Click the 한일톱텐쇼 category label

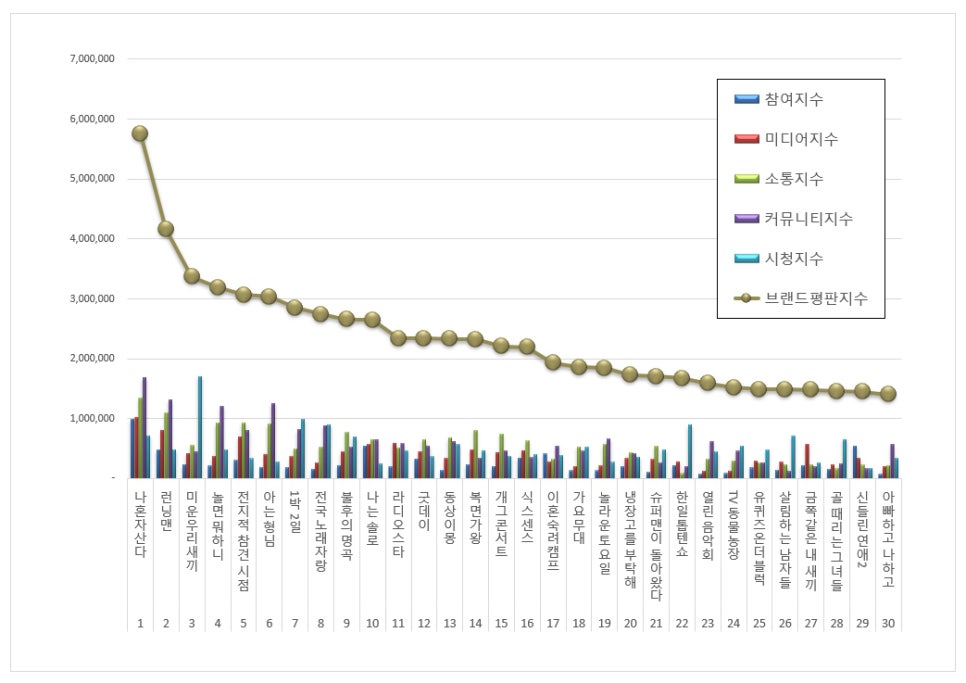[682, 524]
